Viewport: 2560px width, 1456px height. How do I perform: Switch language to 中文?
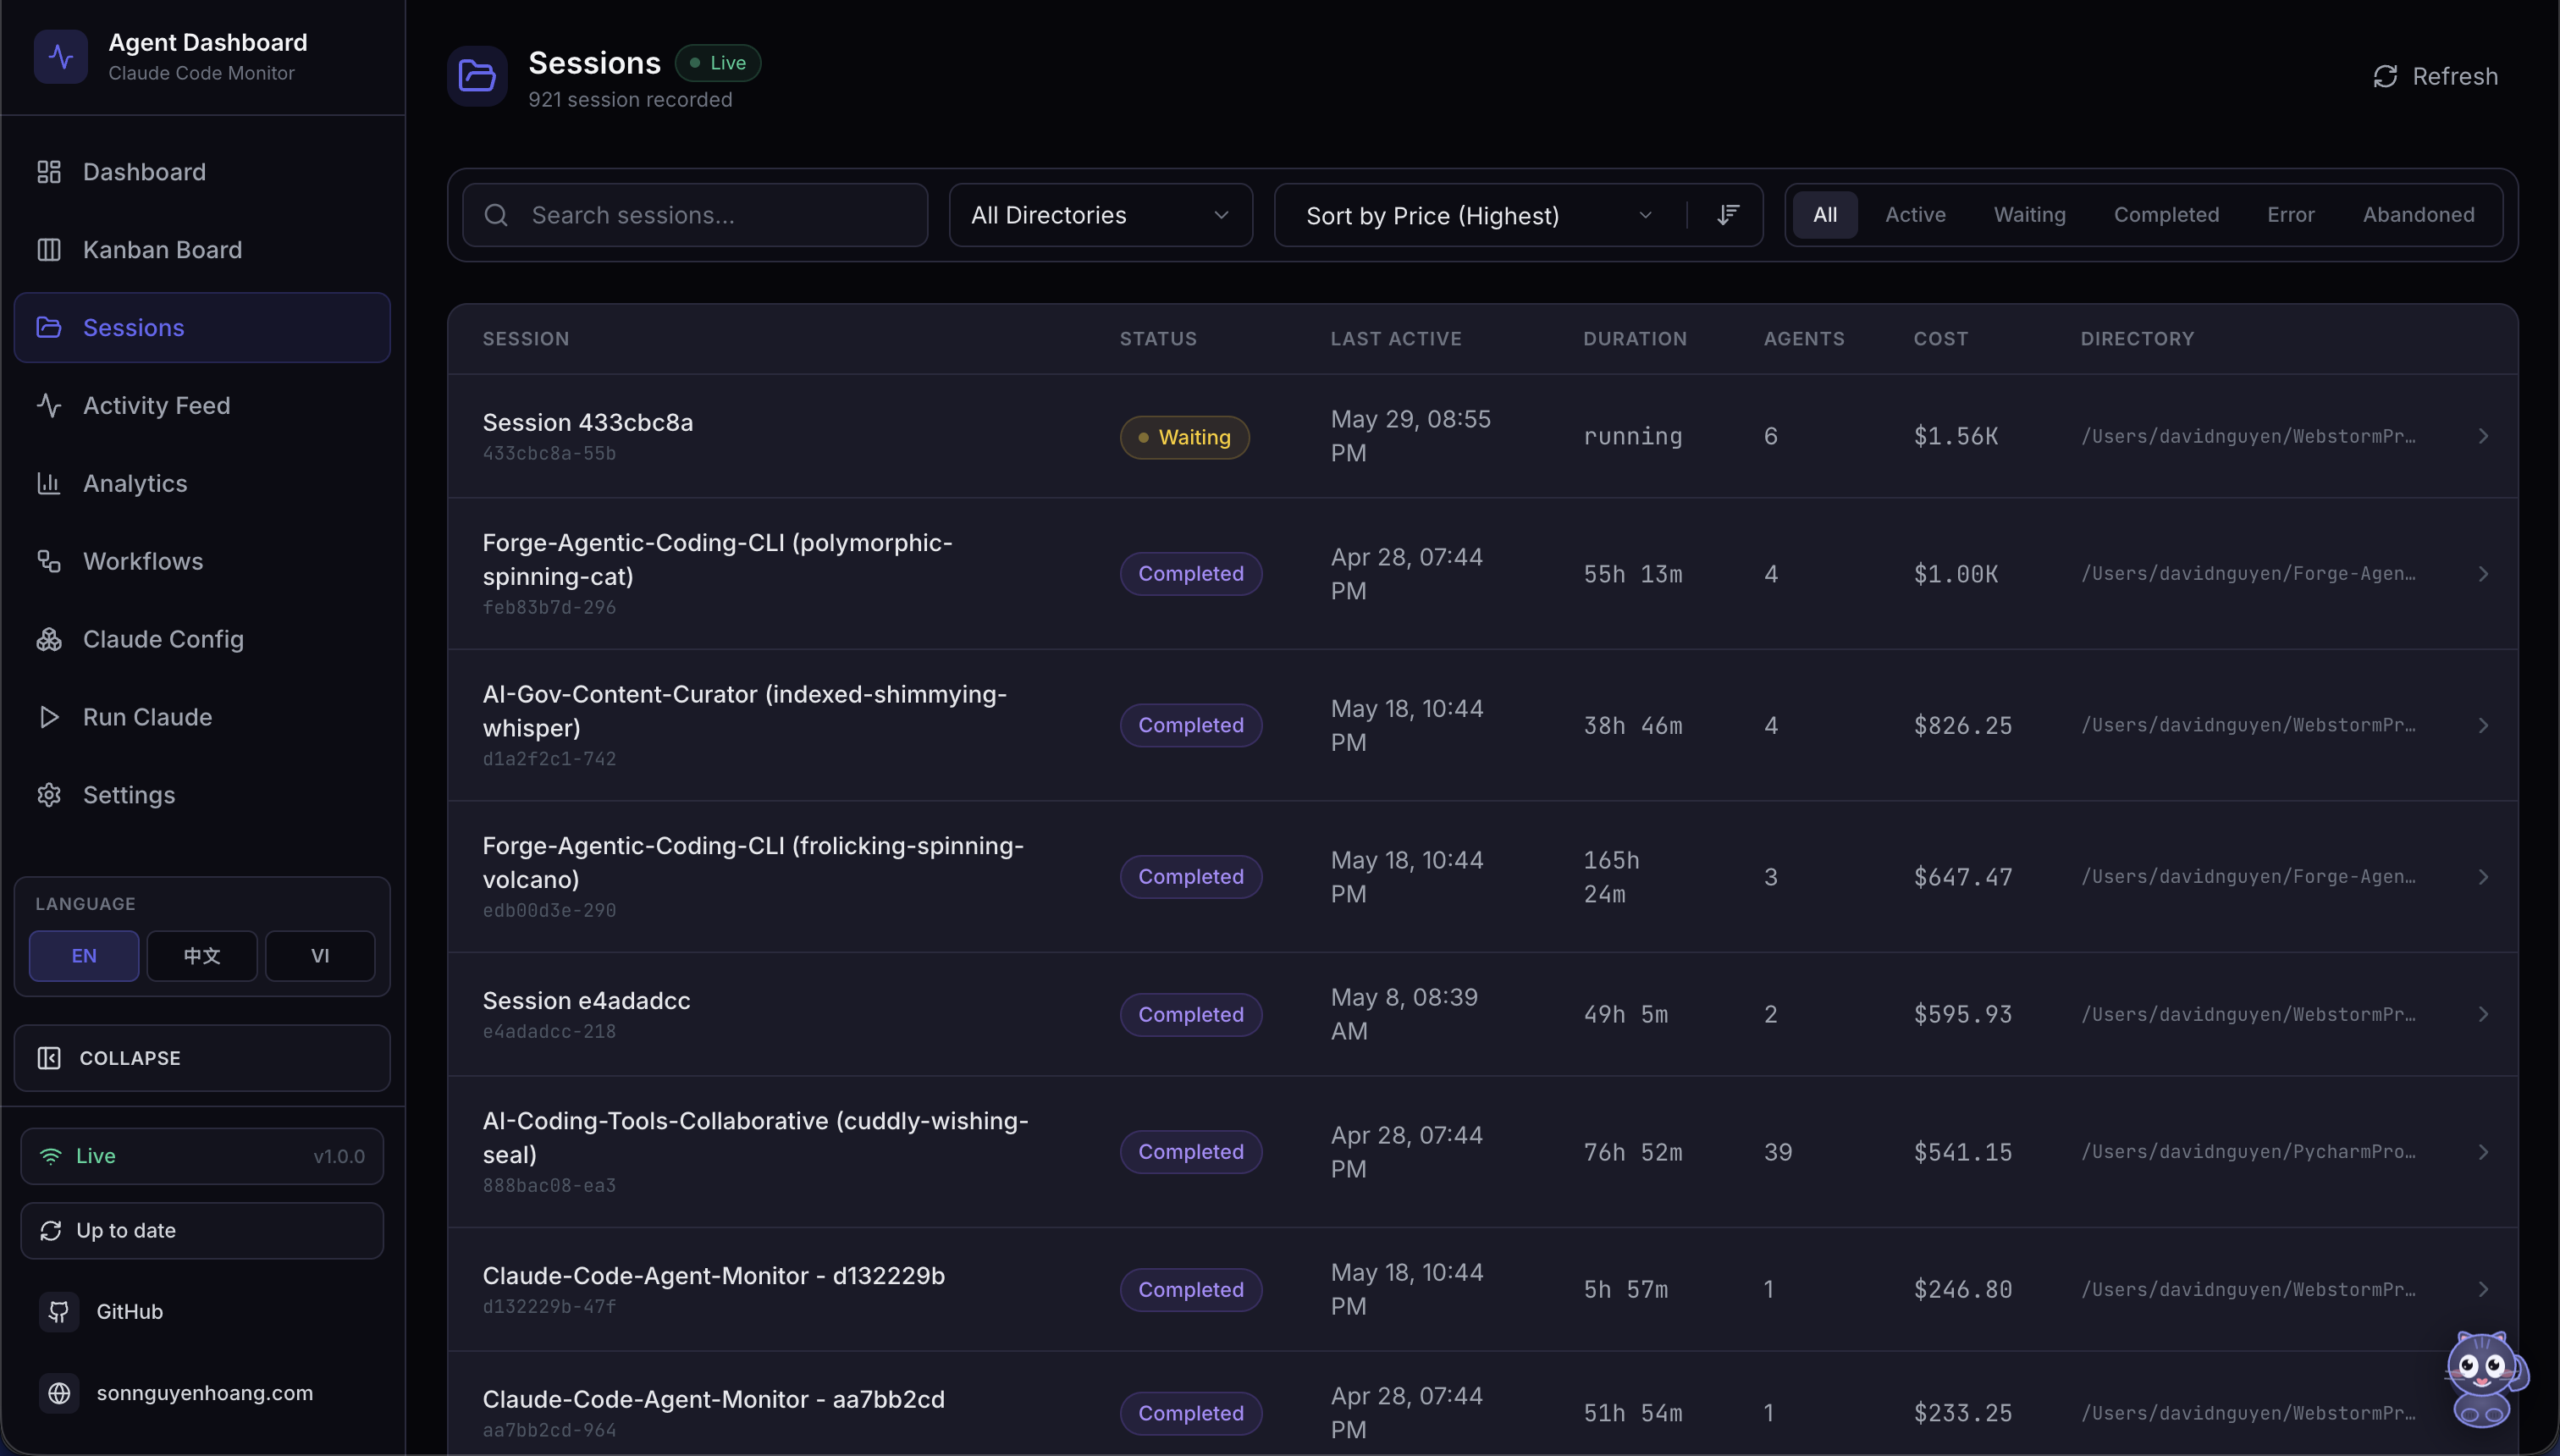tap(202, 956)
